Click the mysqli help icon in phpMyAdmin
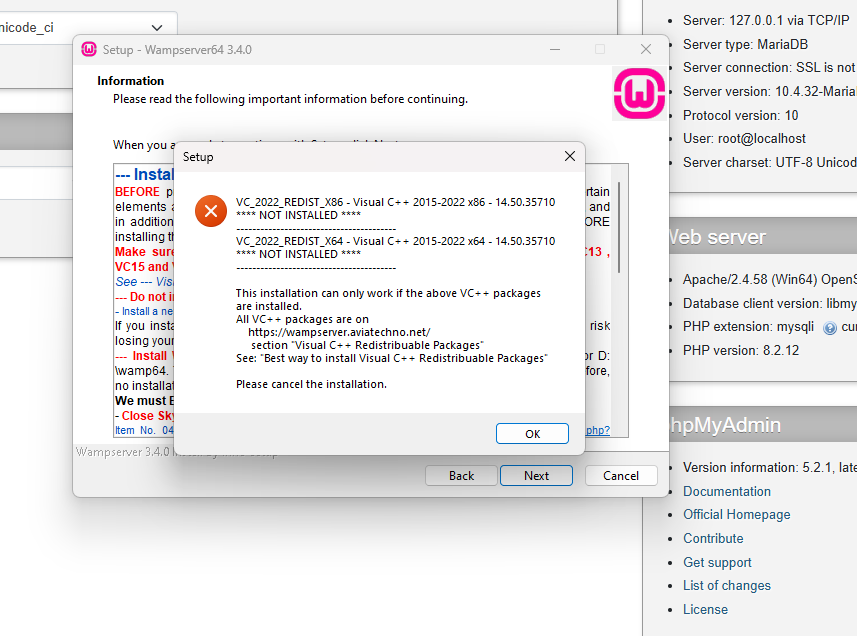 click(830, 328)
